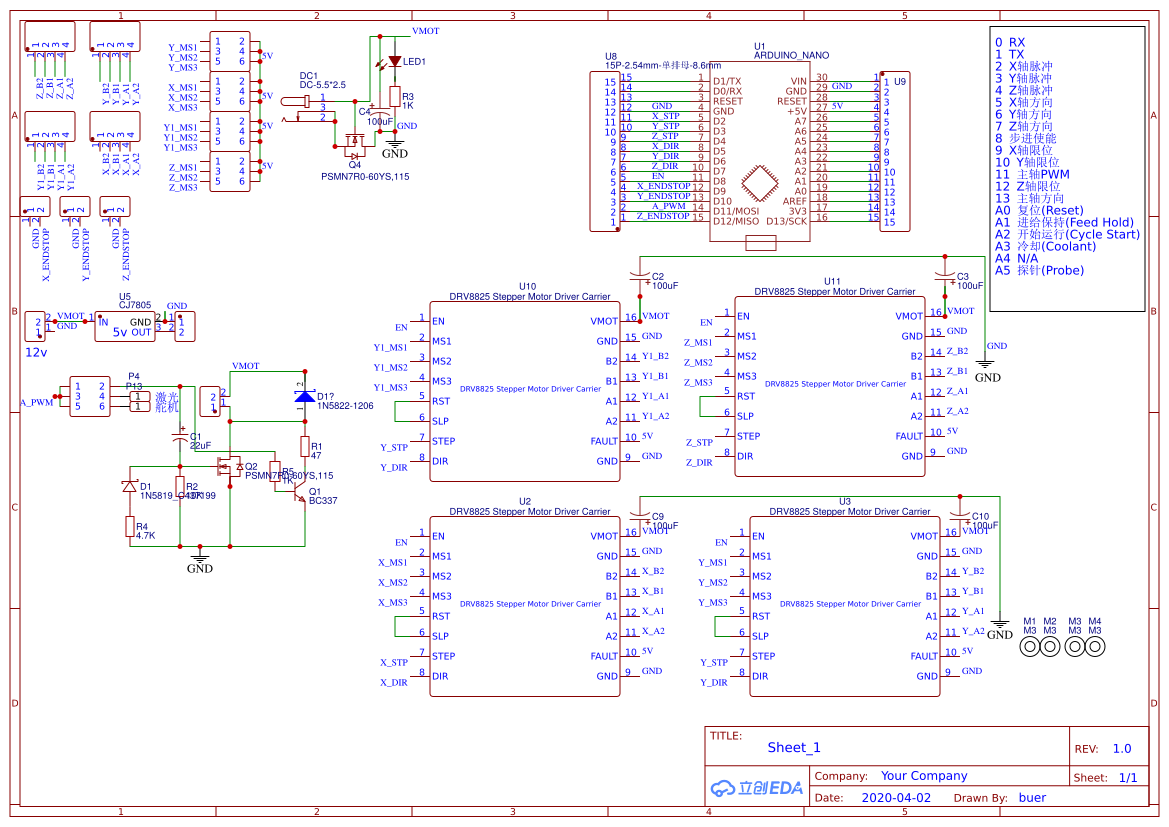Select the LED1 diode symbol
This screenshot has height=827, width=1169.
point(394,61)
